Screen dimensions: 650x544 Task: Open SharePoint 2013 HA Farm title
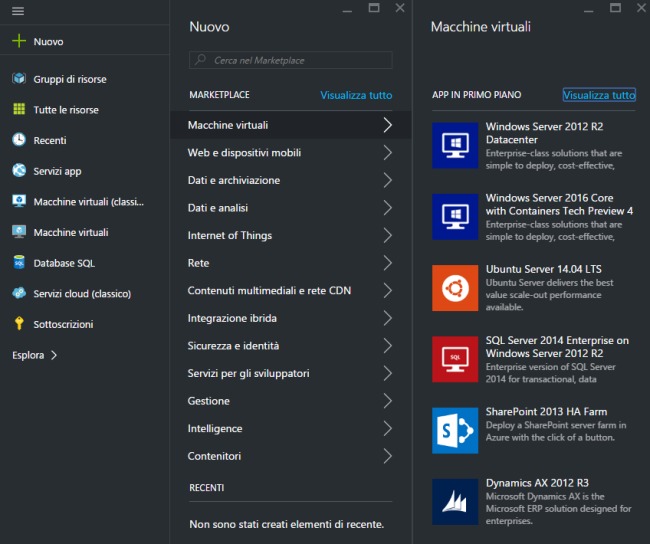(x=546, y=412)
